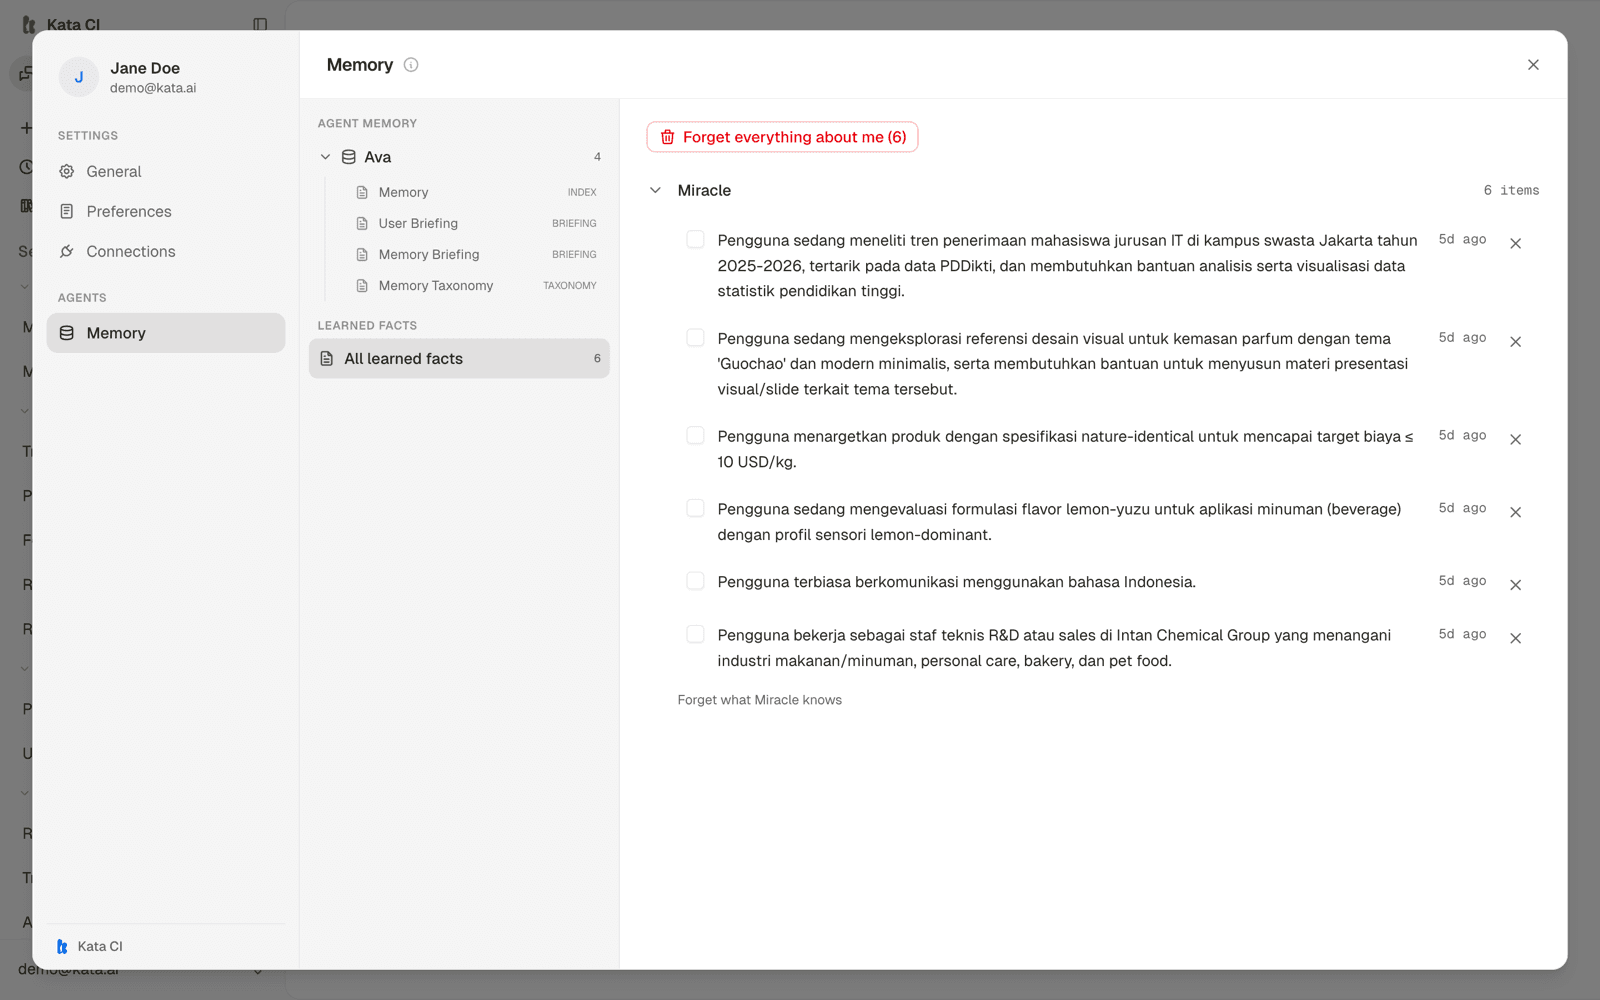
Task: Close the Memory settings dialog
Action: click(1533, 65)
